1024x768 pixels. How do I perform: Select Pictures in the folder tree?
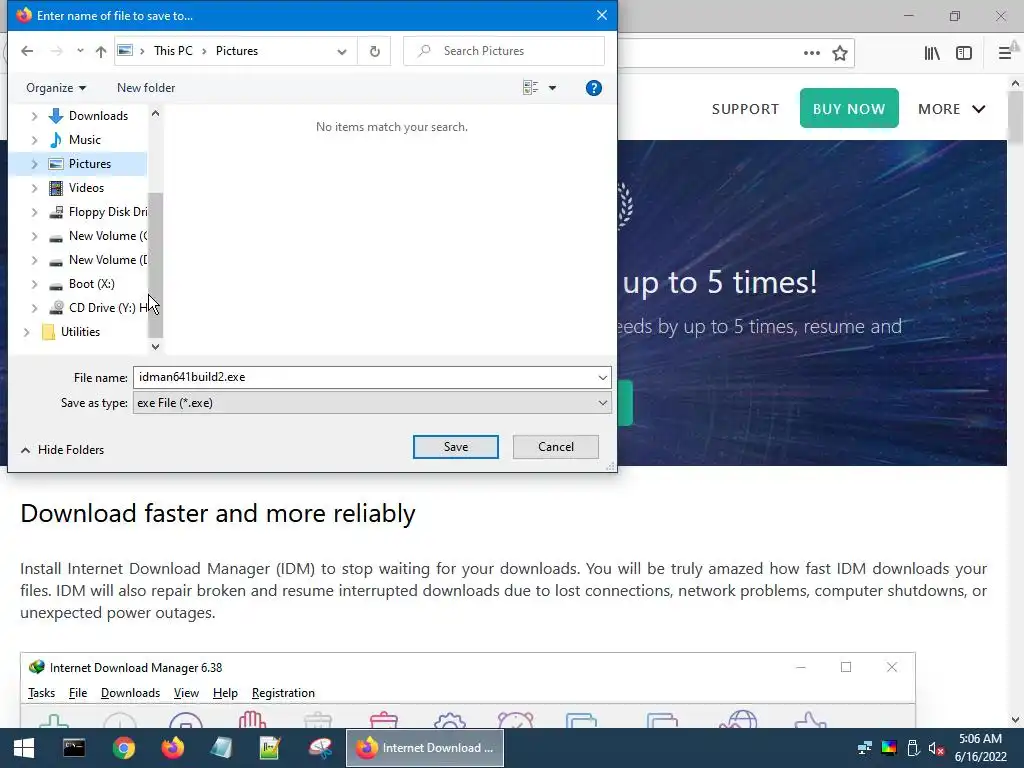tap(89, 164)
